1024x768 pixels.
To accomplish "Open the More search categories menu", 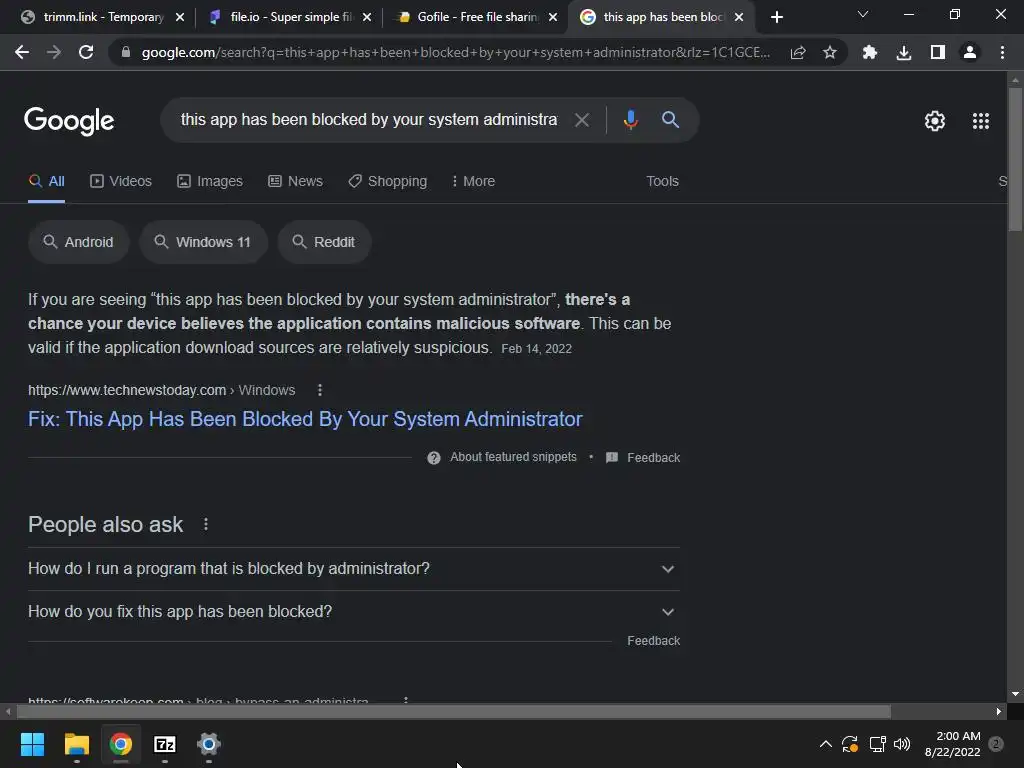I will [x=473, y=182].
